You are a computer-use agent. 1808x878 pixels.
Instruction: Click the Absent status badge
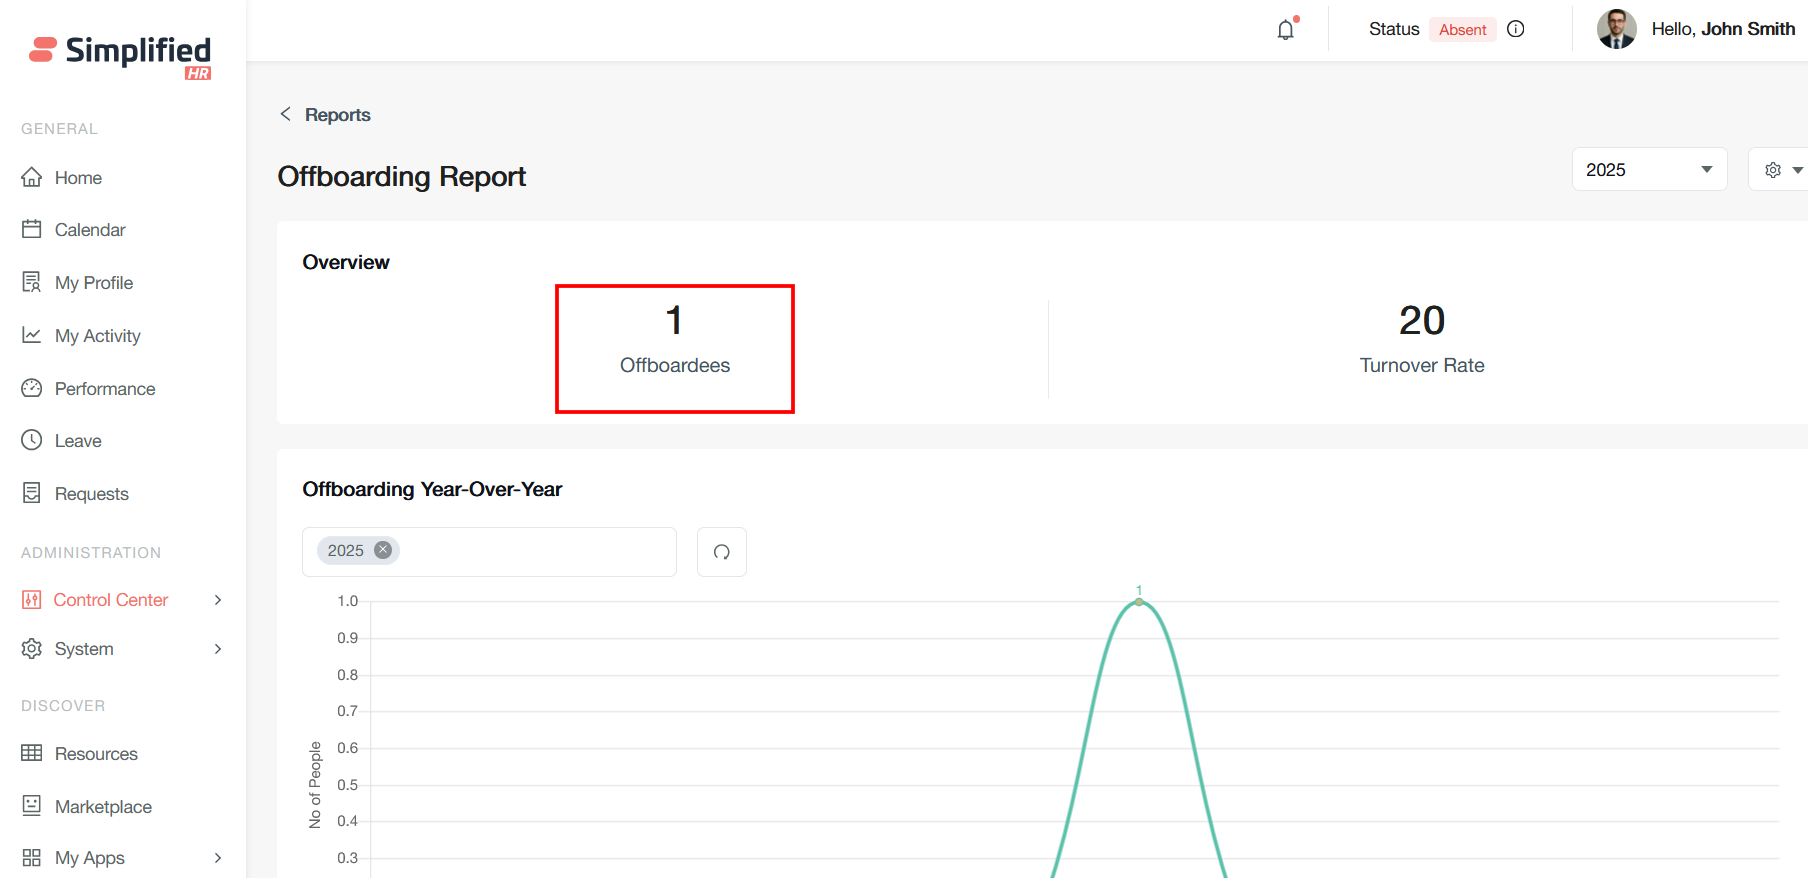1462,30
